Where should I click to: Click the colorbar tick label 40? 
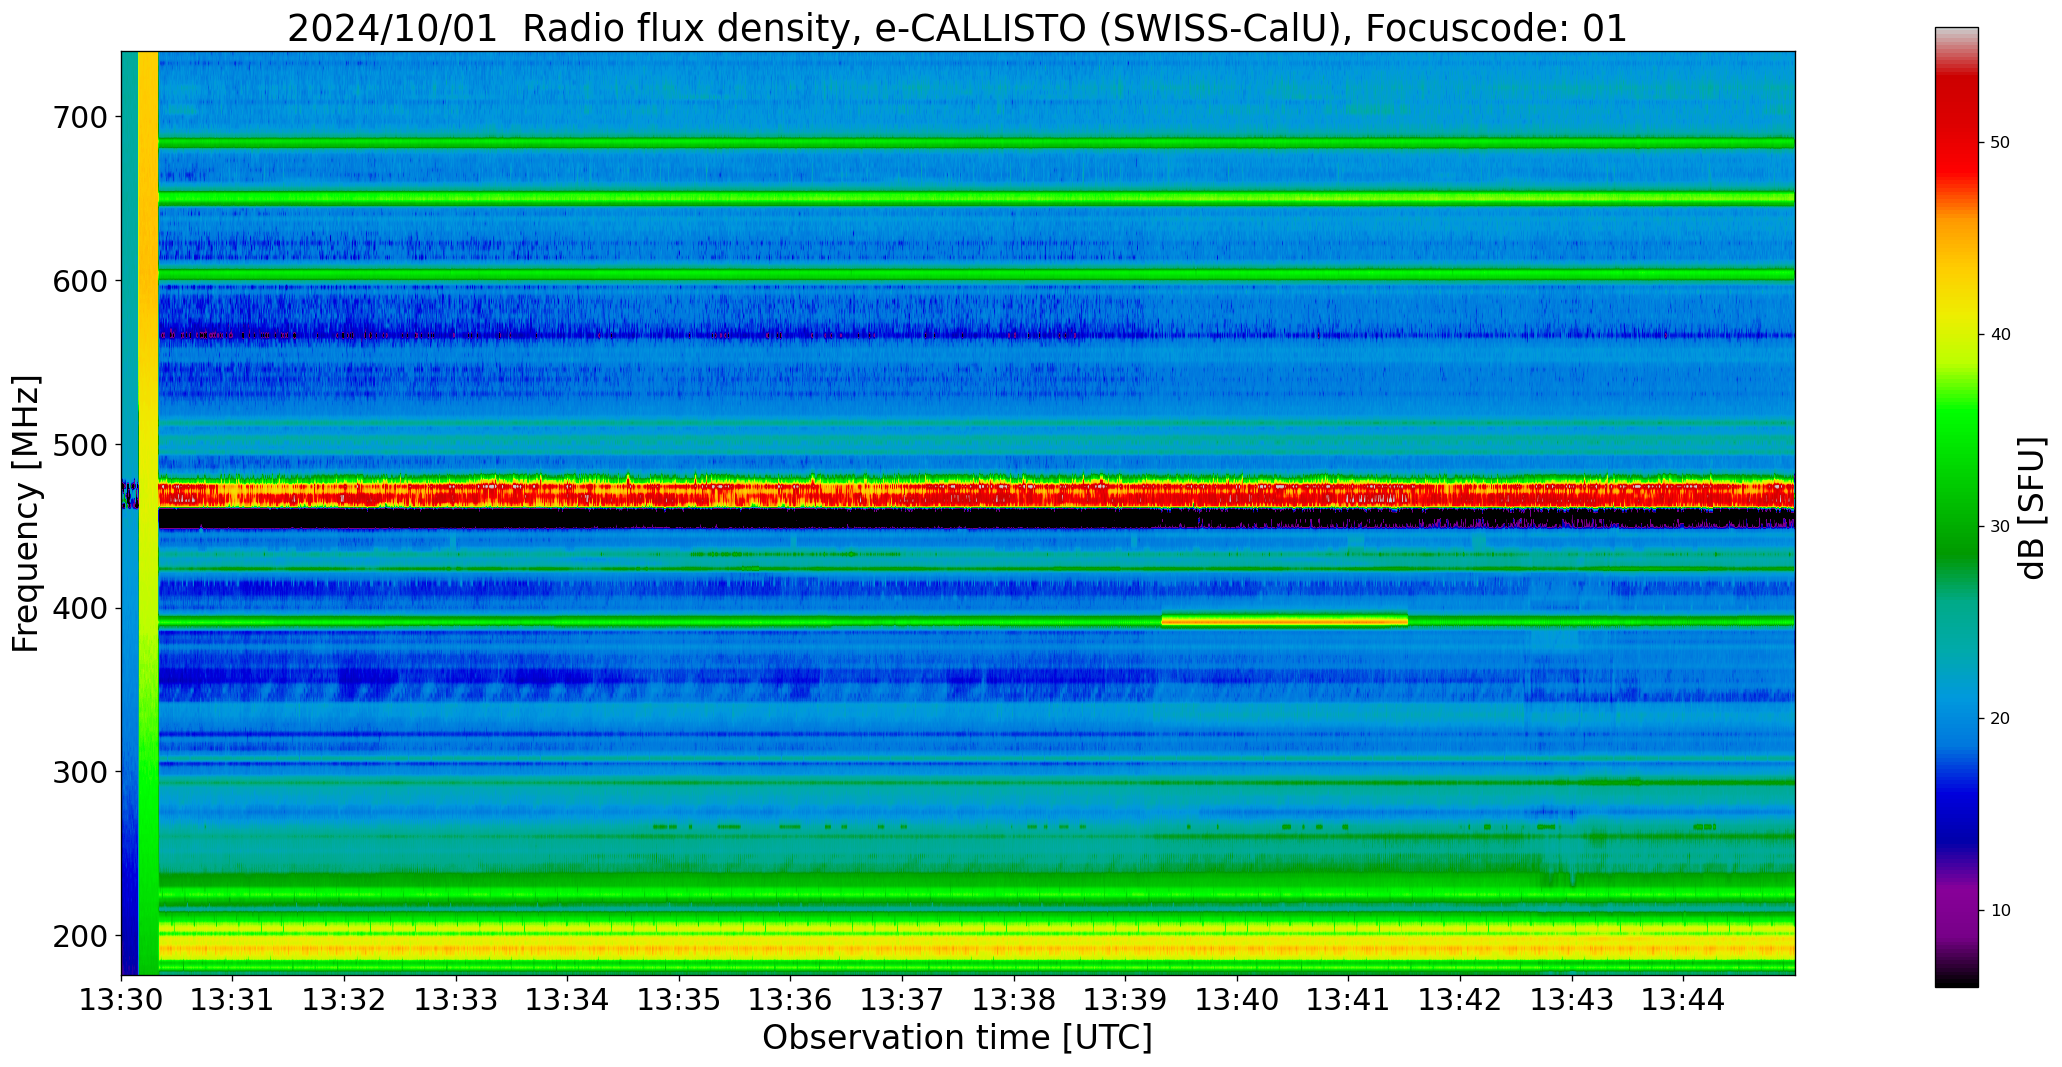[x=2000, y=335]
